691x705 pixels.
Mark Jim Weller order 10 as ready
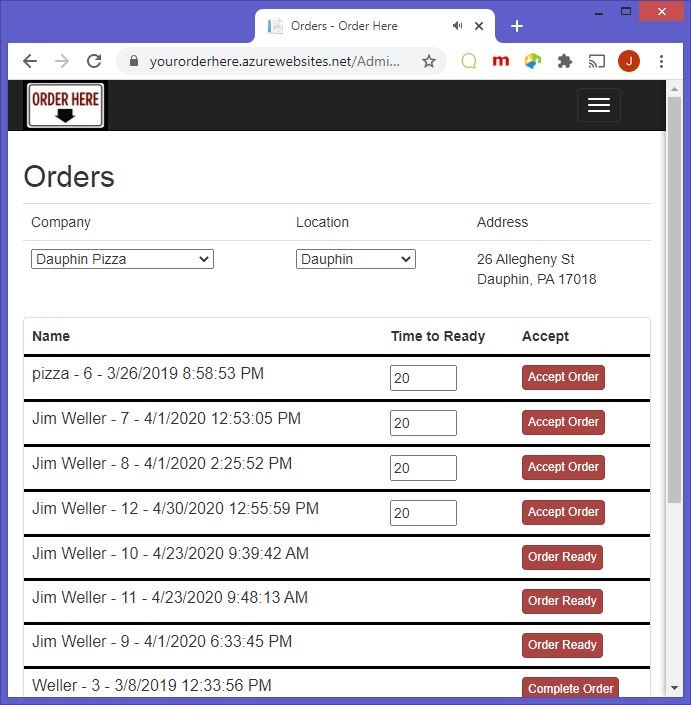coord(562,557)
